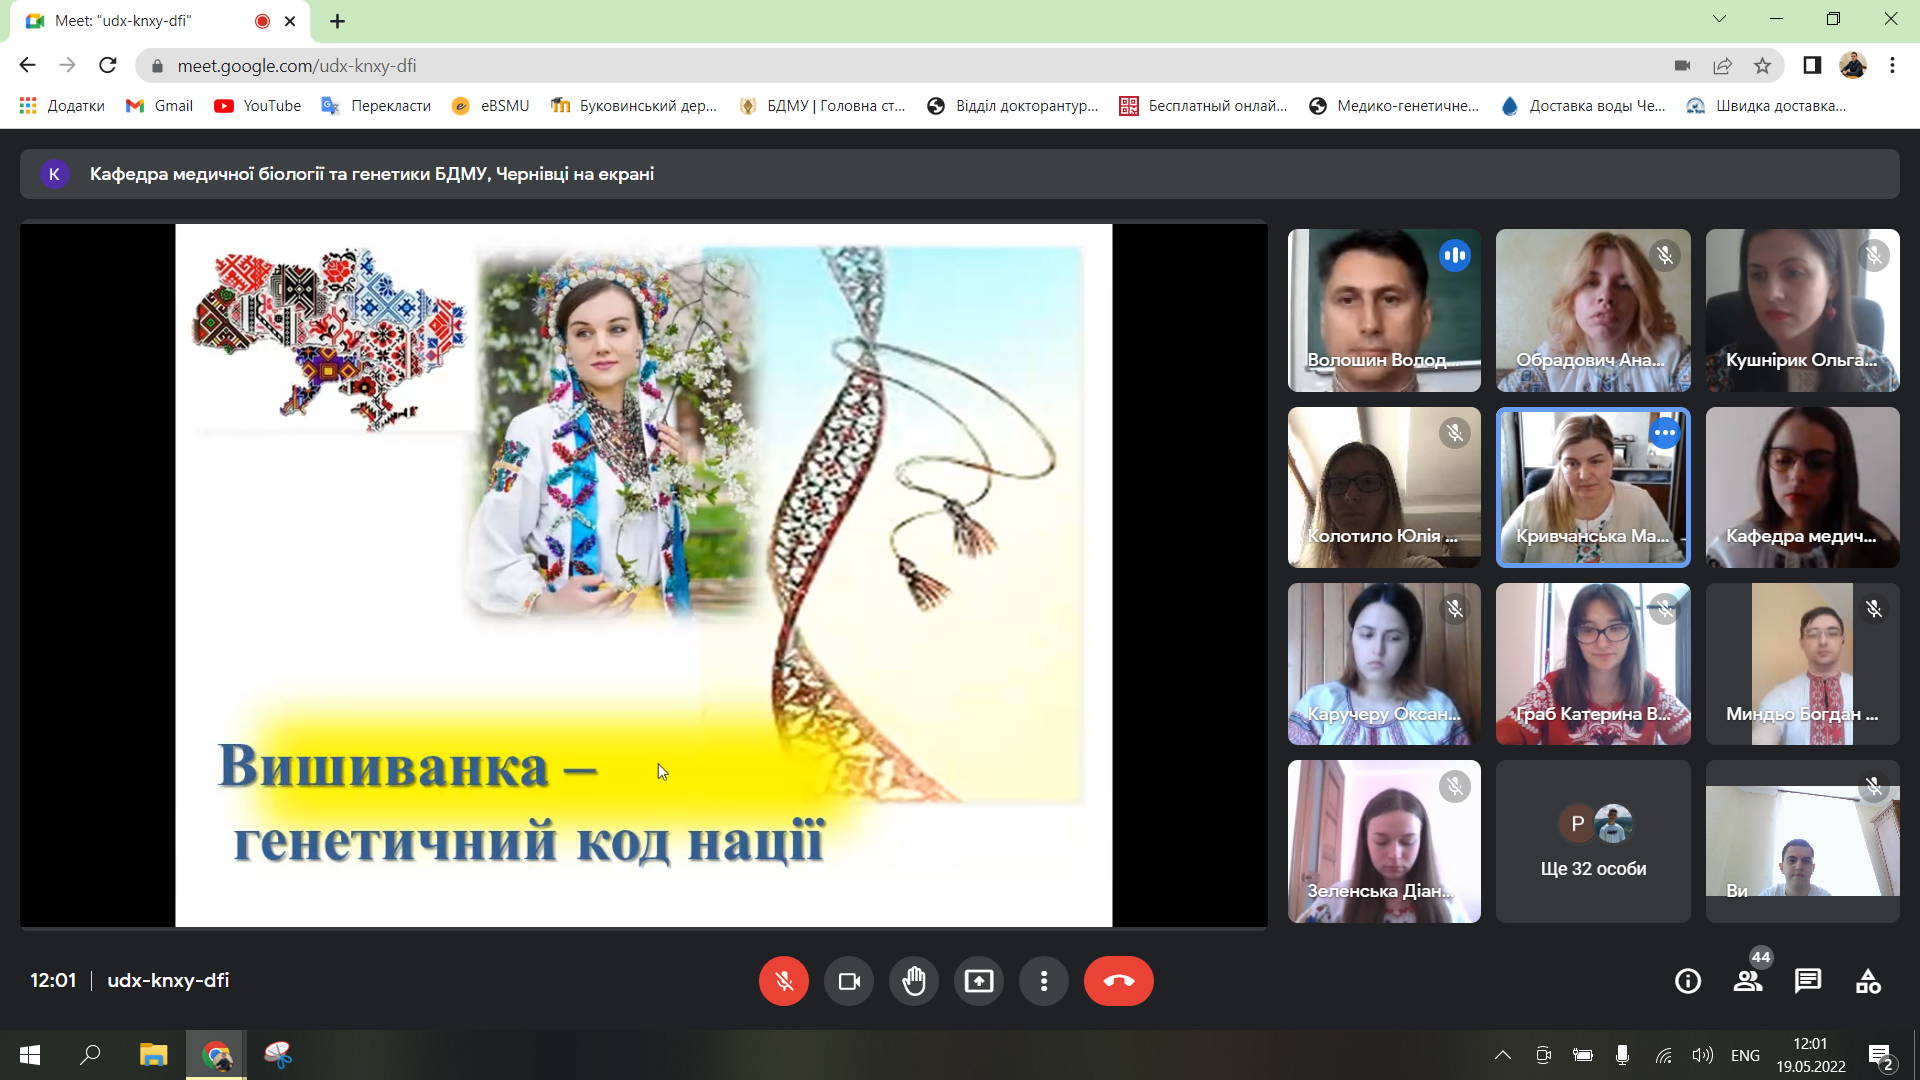The image size is (1920, 1080).
Task: Click the Present now screen-share button
Action: 979,981
